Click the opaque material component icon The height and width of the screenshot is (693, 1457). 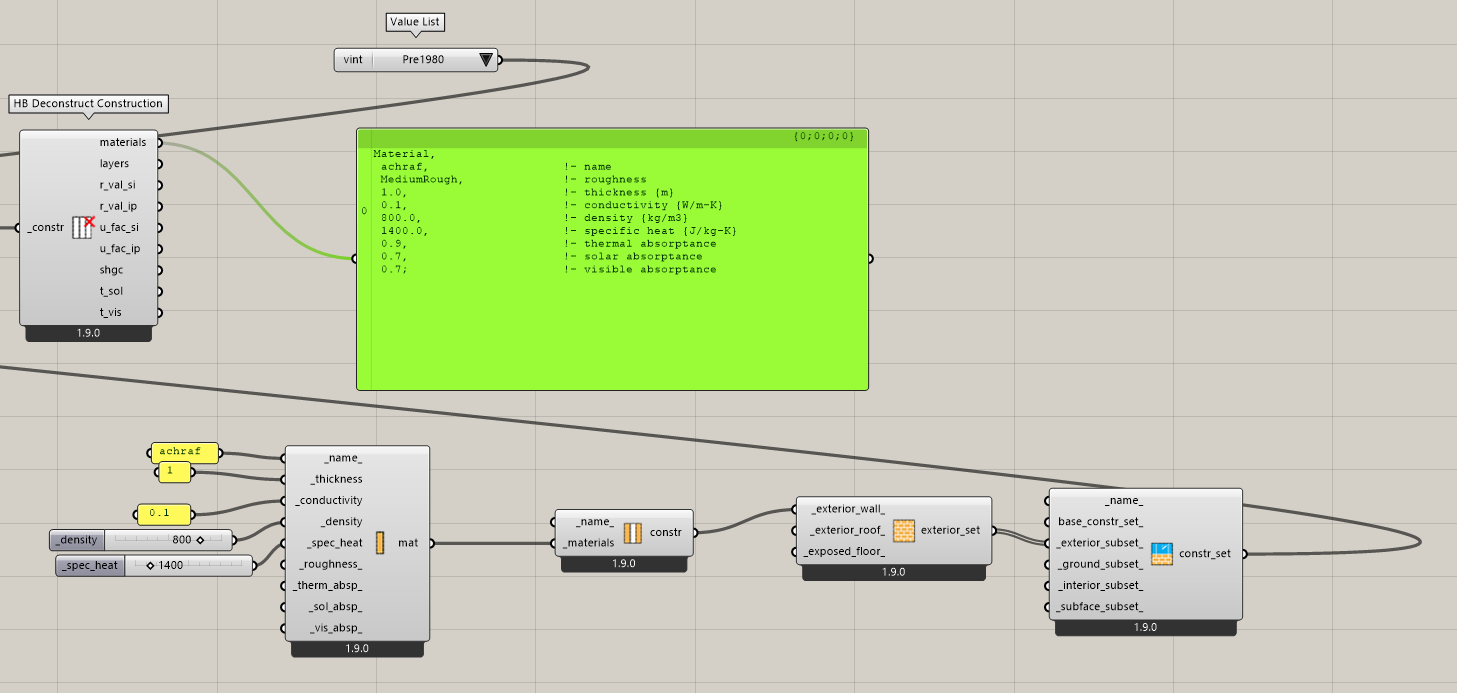point(380,543)
